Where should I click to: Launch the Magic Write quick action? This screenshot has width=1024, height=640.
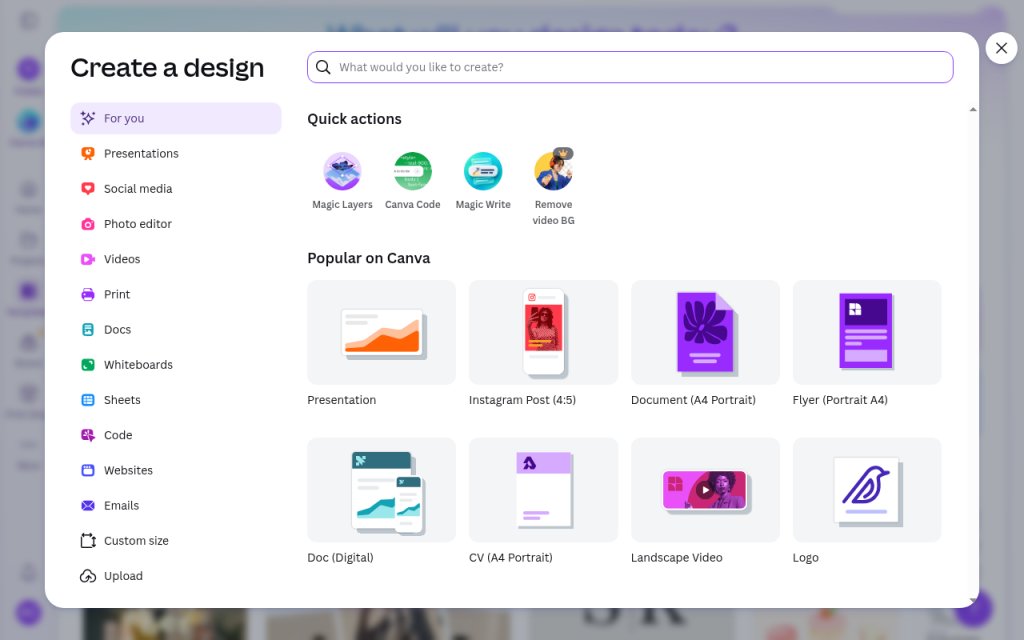click(483, 171)
